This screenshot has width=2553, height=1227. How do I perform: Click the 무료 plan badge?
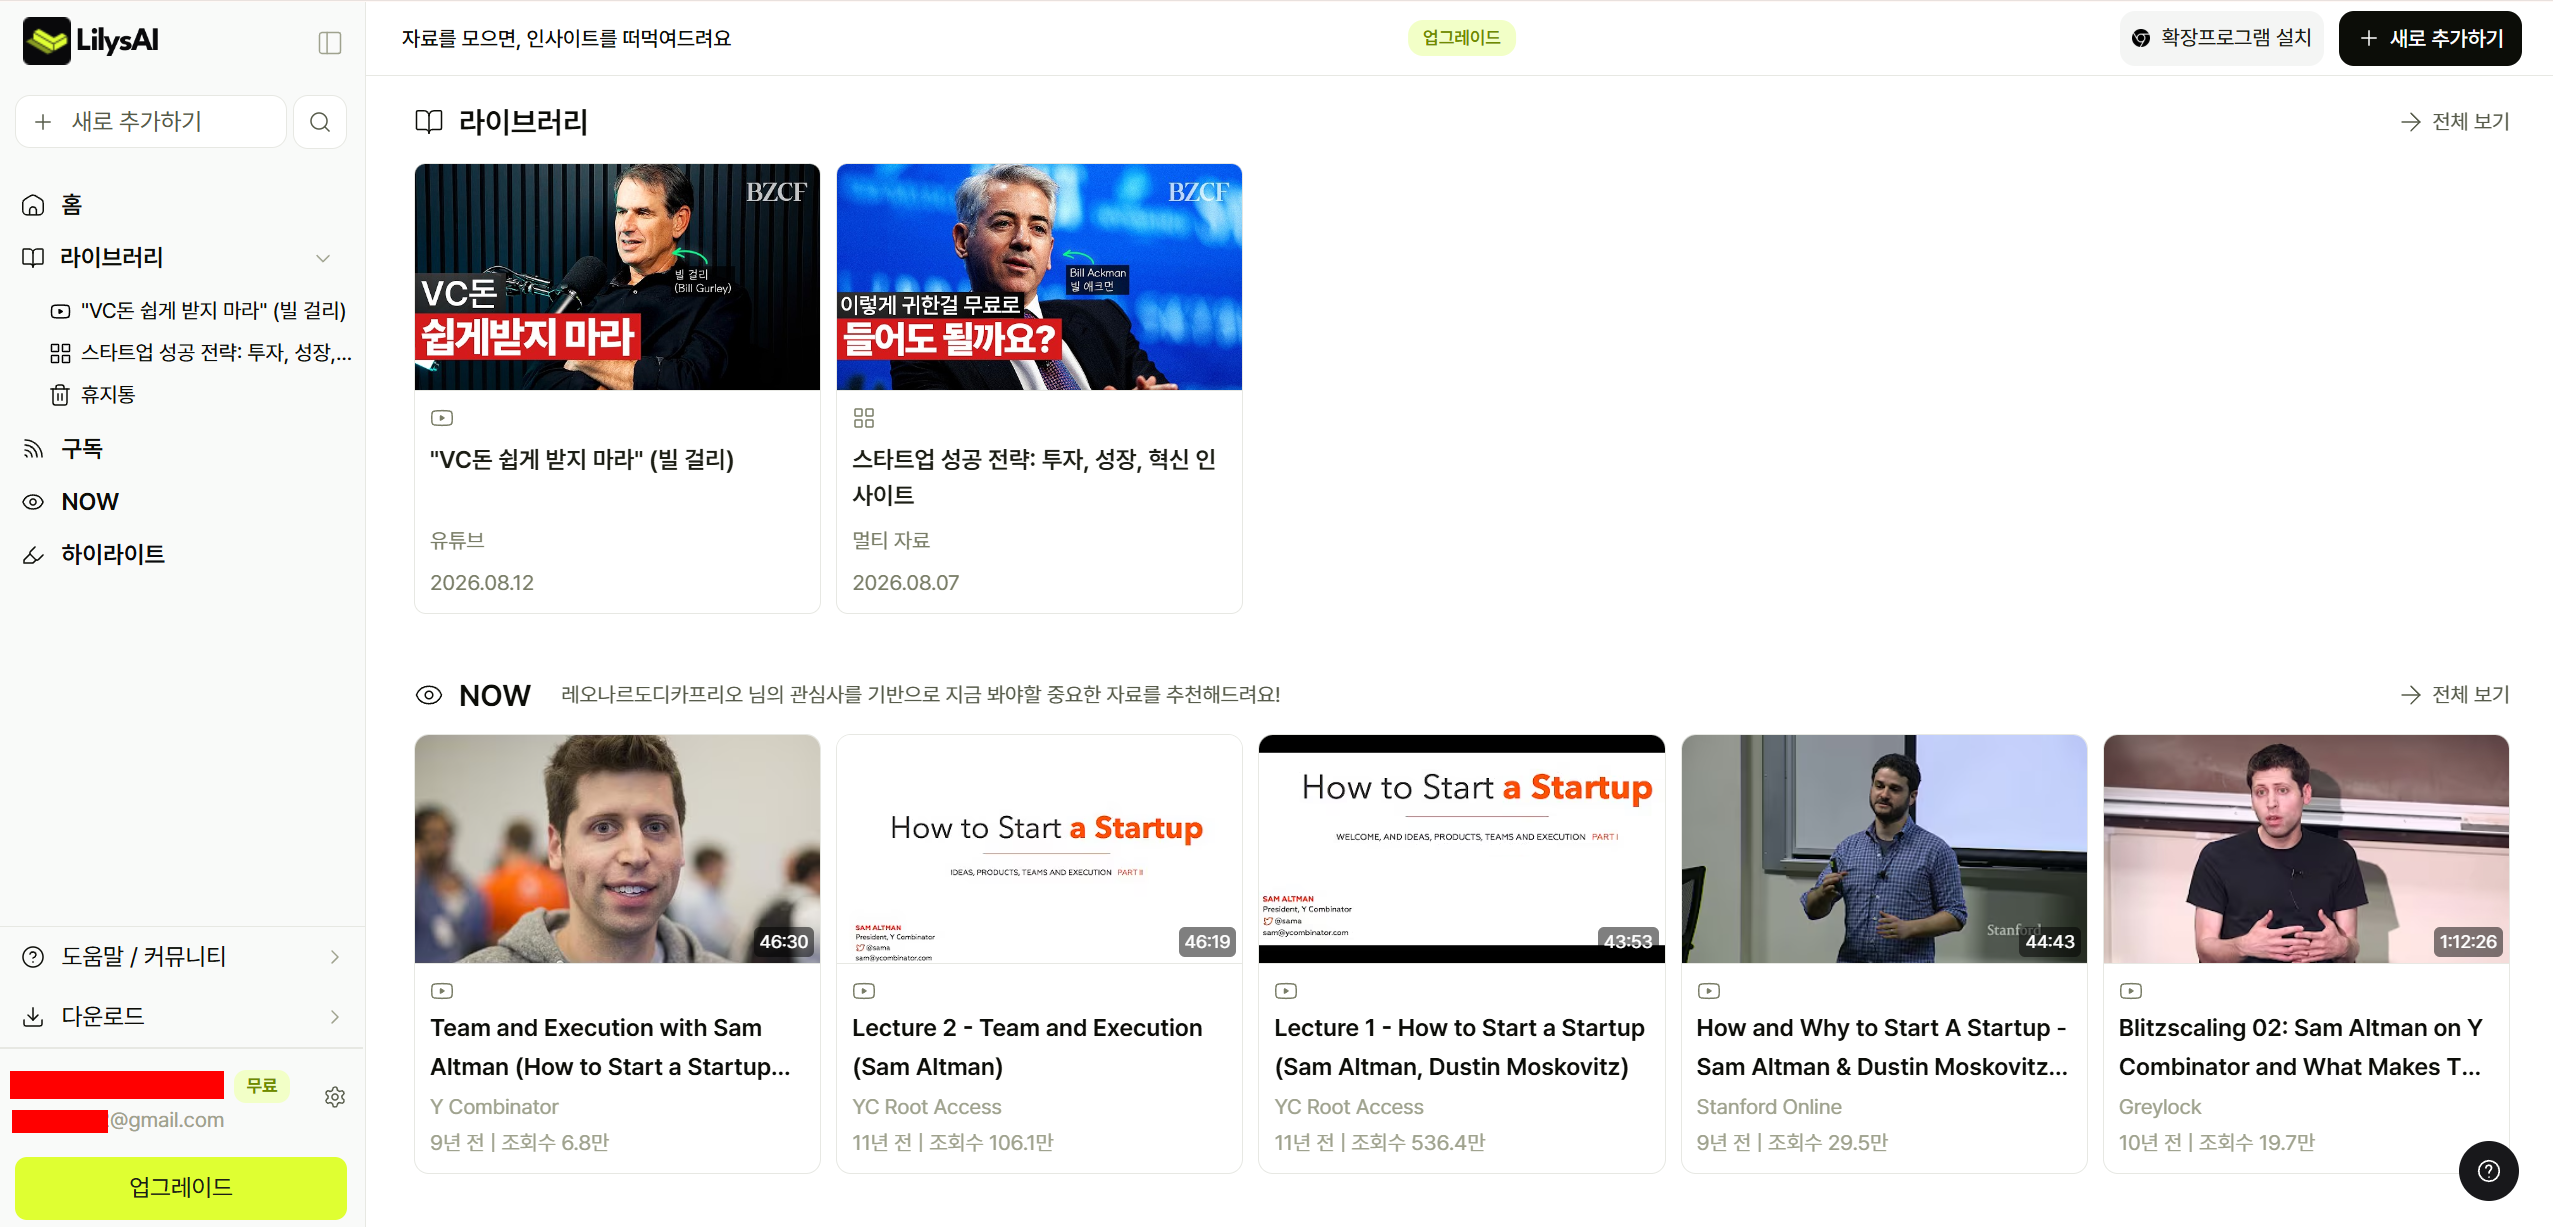pyautogui.click(x=262, y=1085)
